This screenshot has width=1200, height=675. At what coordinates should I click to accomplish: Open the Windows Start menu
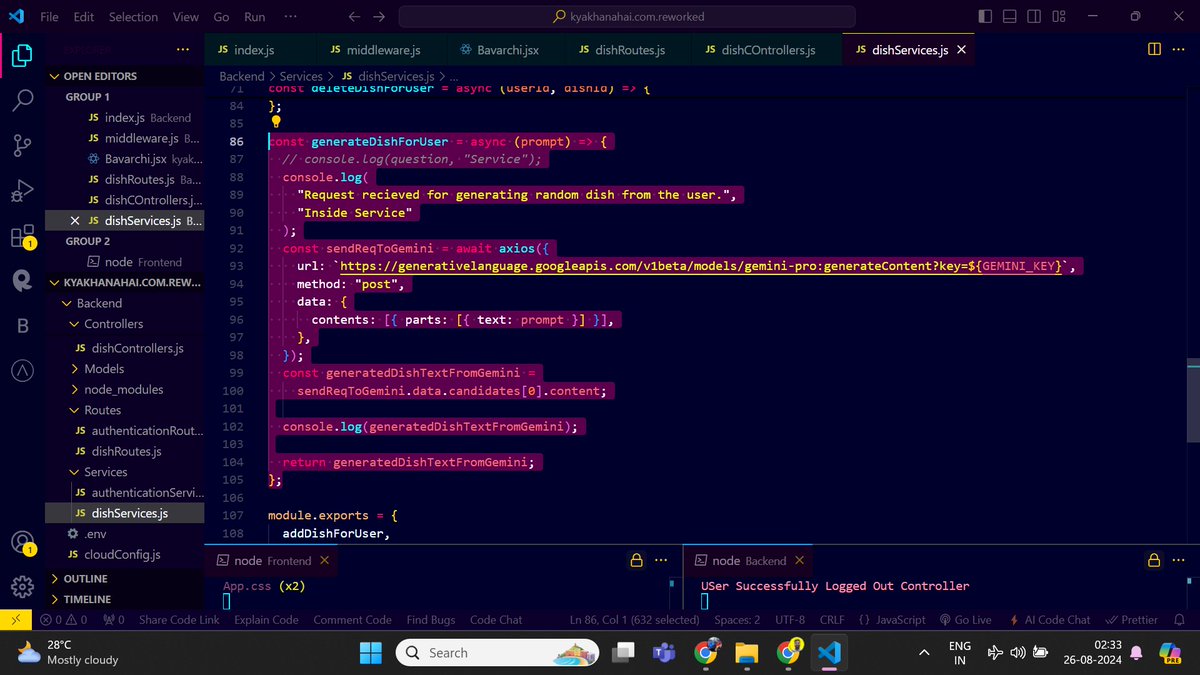point(370,653)
